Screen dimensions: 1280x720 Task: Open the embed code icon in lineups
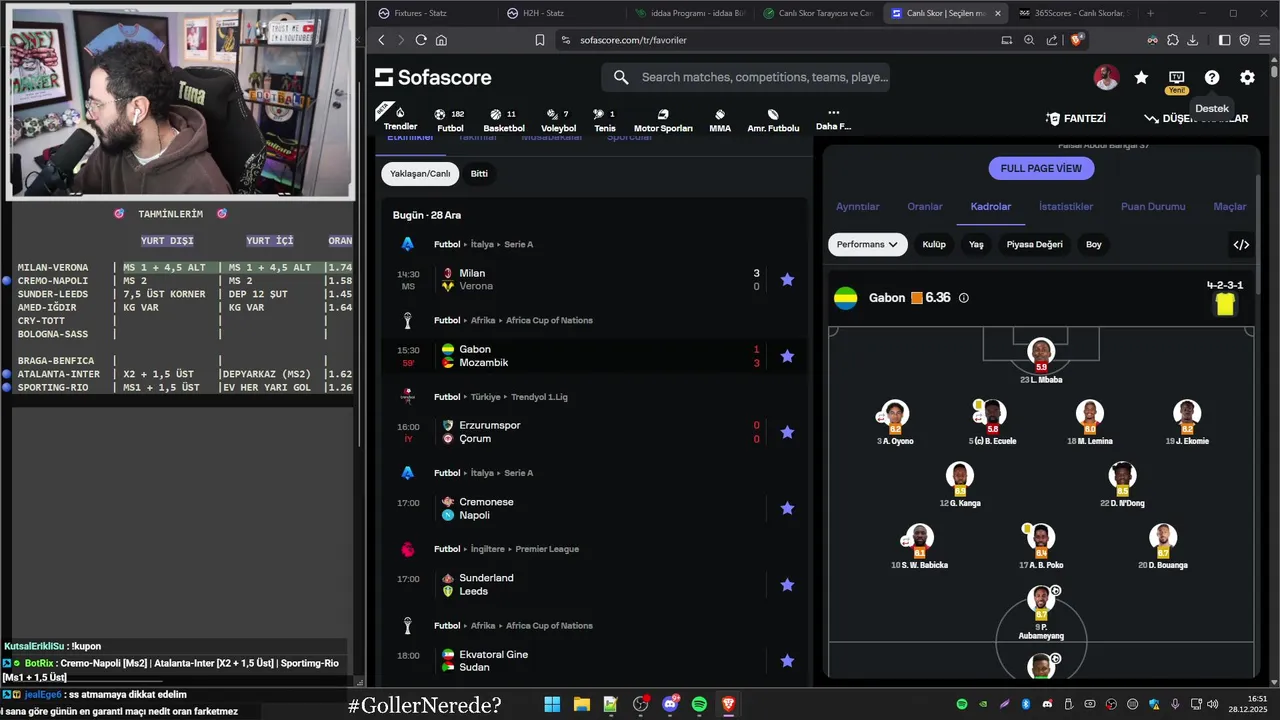pyautogui.click(x=1241, y=244)
